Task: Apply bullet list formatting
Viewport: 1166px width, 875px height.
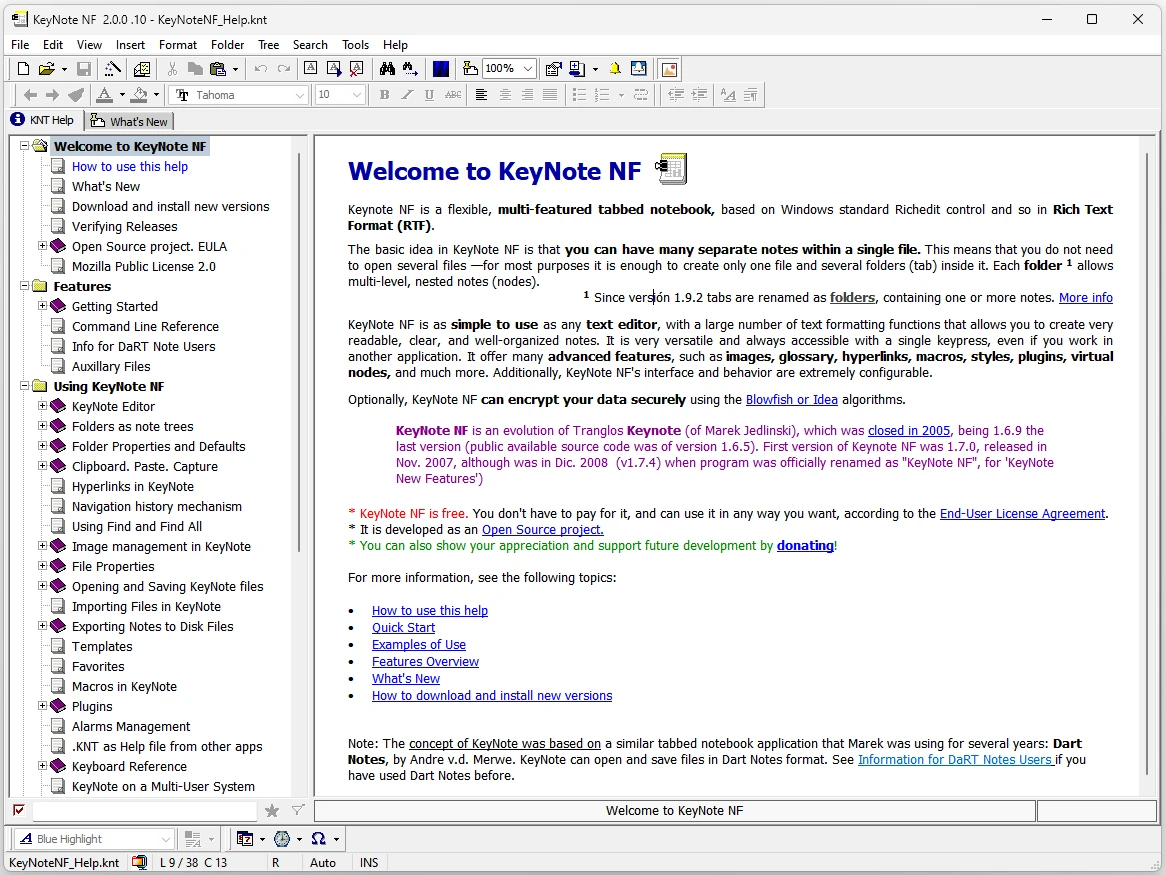Action: point(580,95)
